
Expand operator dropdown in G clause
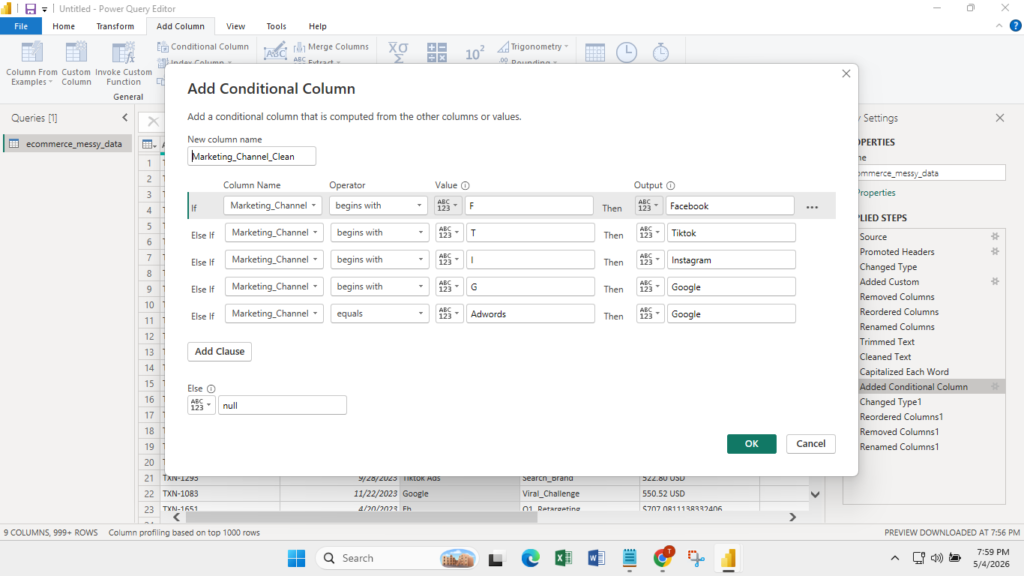(x=379, y=287)
